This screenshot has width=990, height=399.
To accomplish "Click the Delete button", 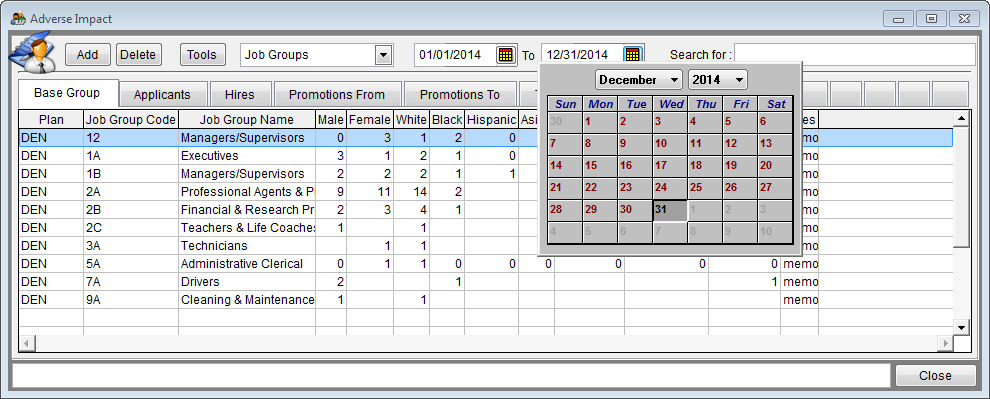I will tap(138, 55).
